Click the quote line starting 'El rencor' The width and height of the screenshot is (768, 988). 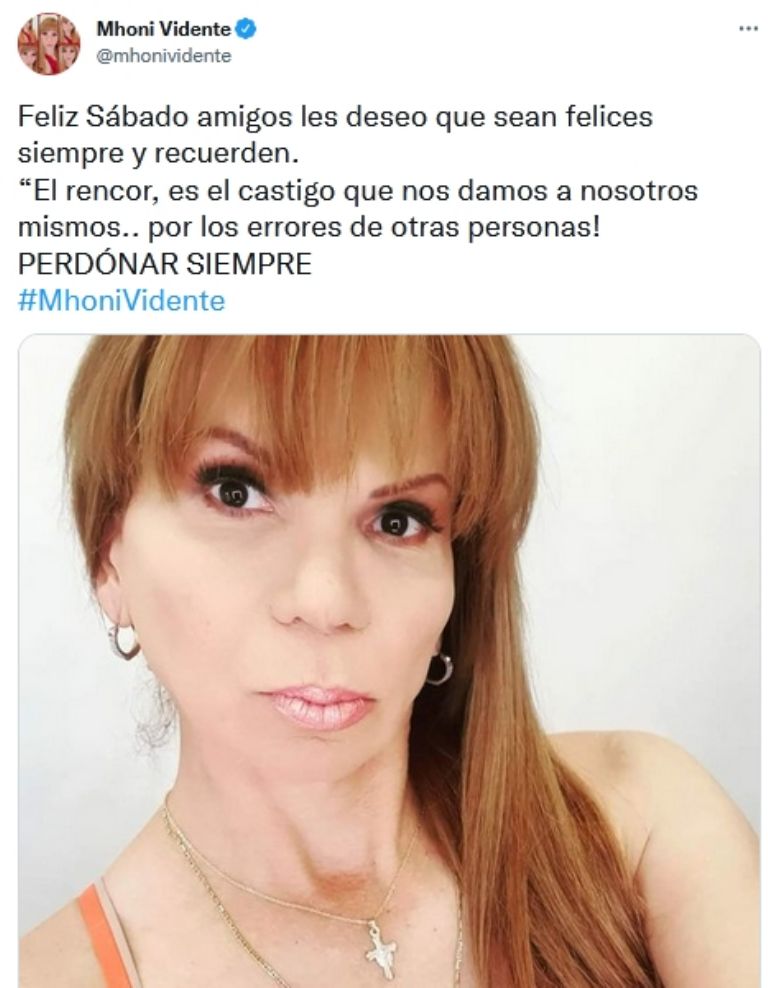coord(358,191)
